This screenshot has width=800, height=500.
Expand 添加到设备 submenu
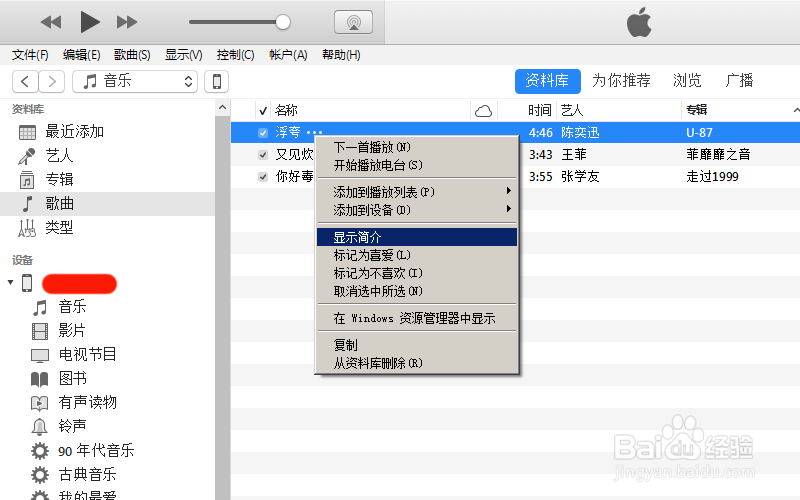tap(417, 210)
